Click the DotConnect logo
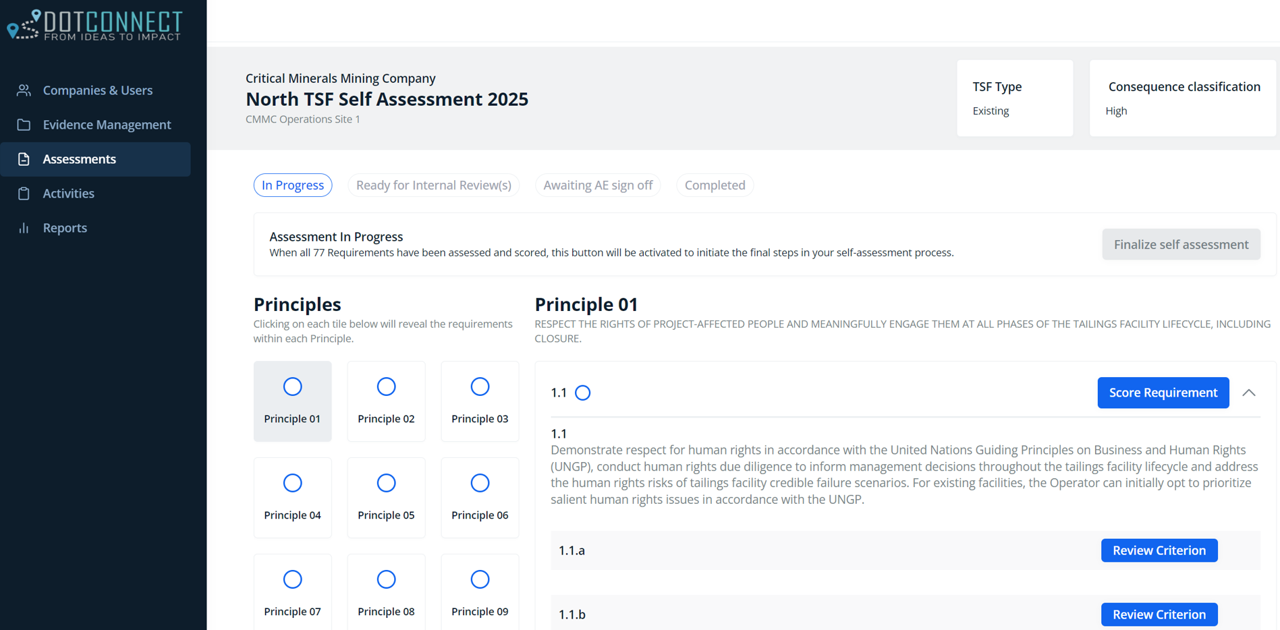The width and height of the screenshot is (1280, 630). (x=95, y=25)
